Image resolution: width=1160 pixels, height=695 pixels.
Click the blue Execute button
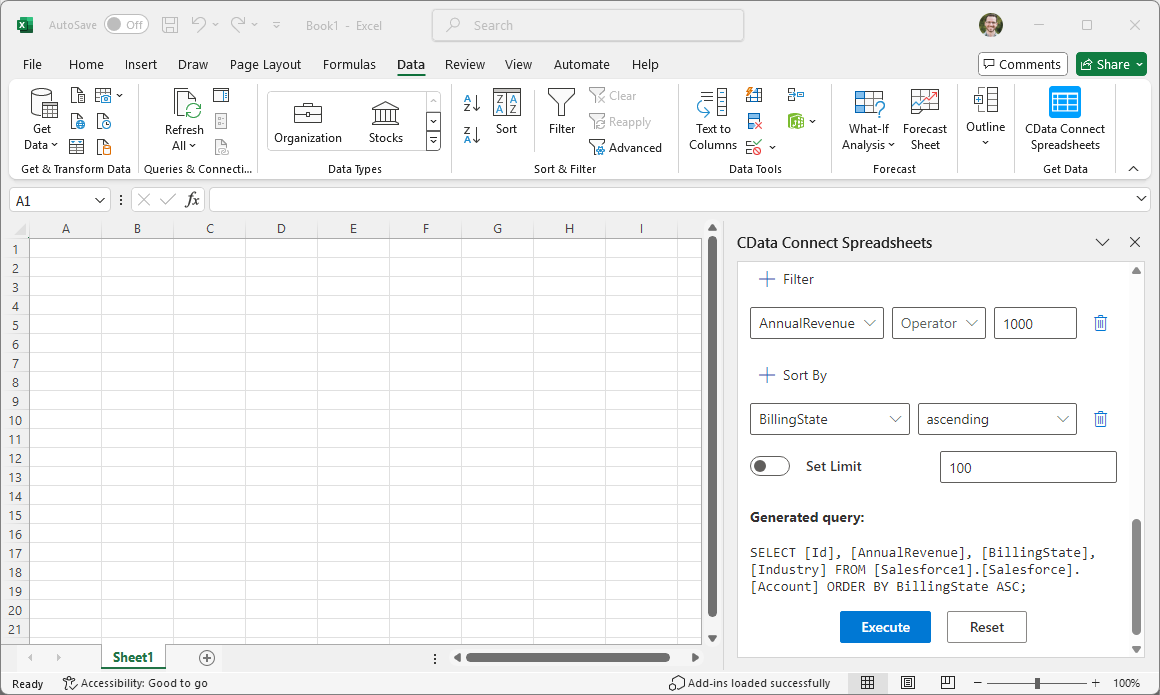click(x=885, y=627)
